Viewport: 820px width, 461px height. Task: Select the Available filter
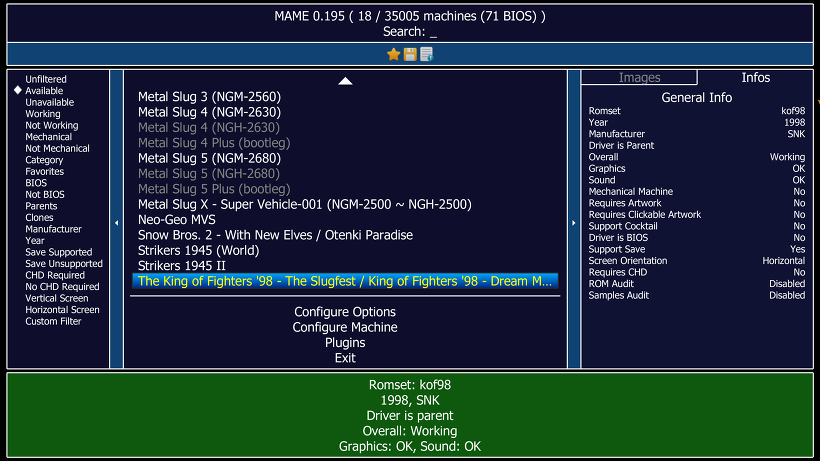coord(44,90)
